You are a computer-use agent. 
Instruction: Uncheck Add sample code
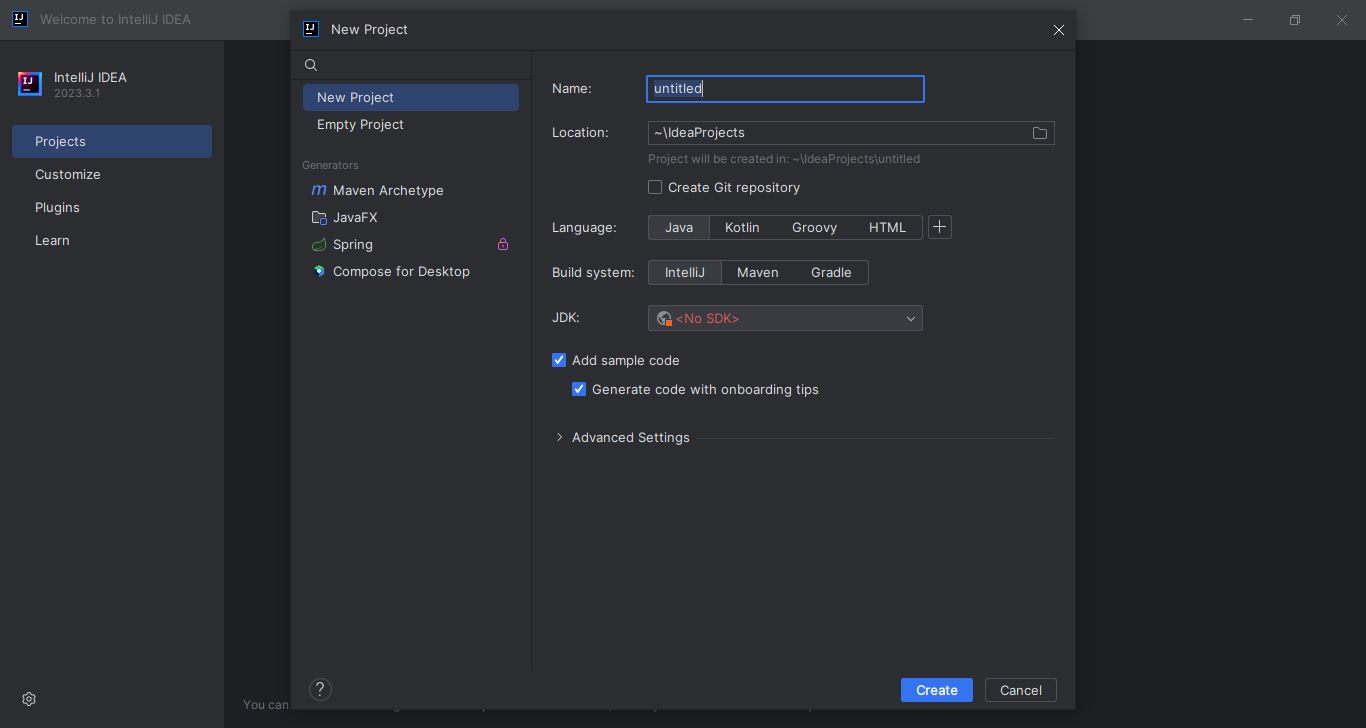click(559, 360)
